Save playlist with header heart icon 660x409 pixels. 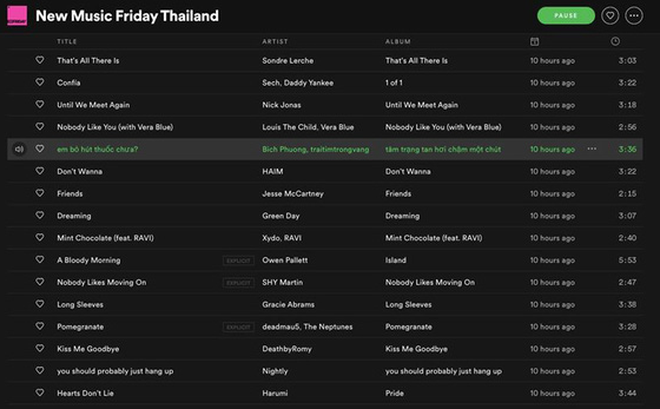coord(610,16)
